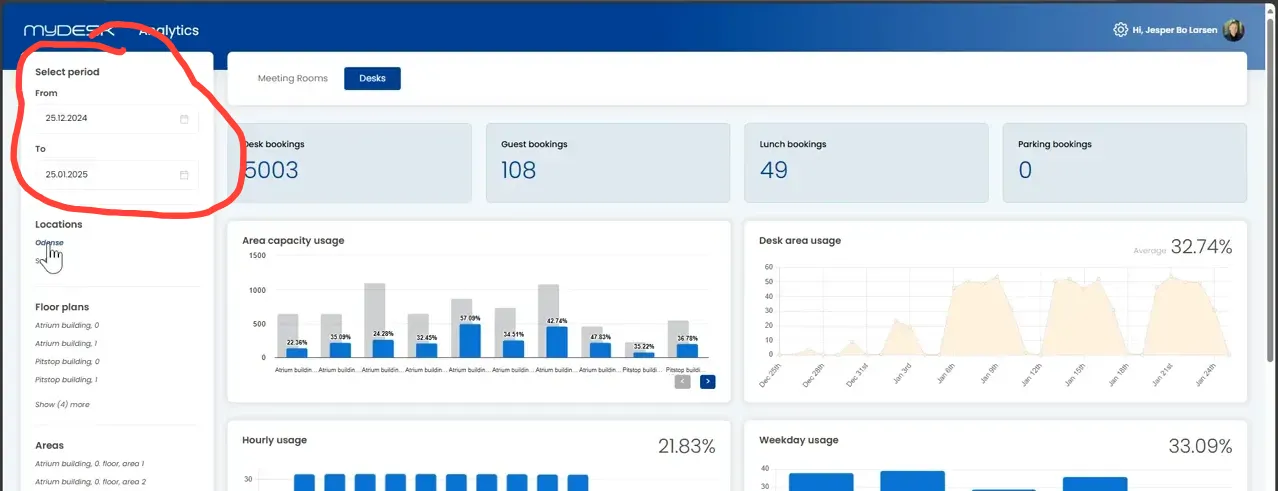Click the 'Areas' section heading
1278x491 pixels.
50,445
